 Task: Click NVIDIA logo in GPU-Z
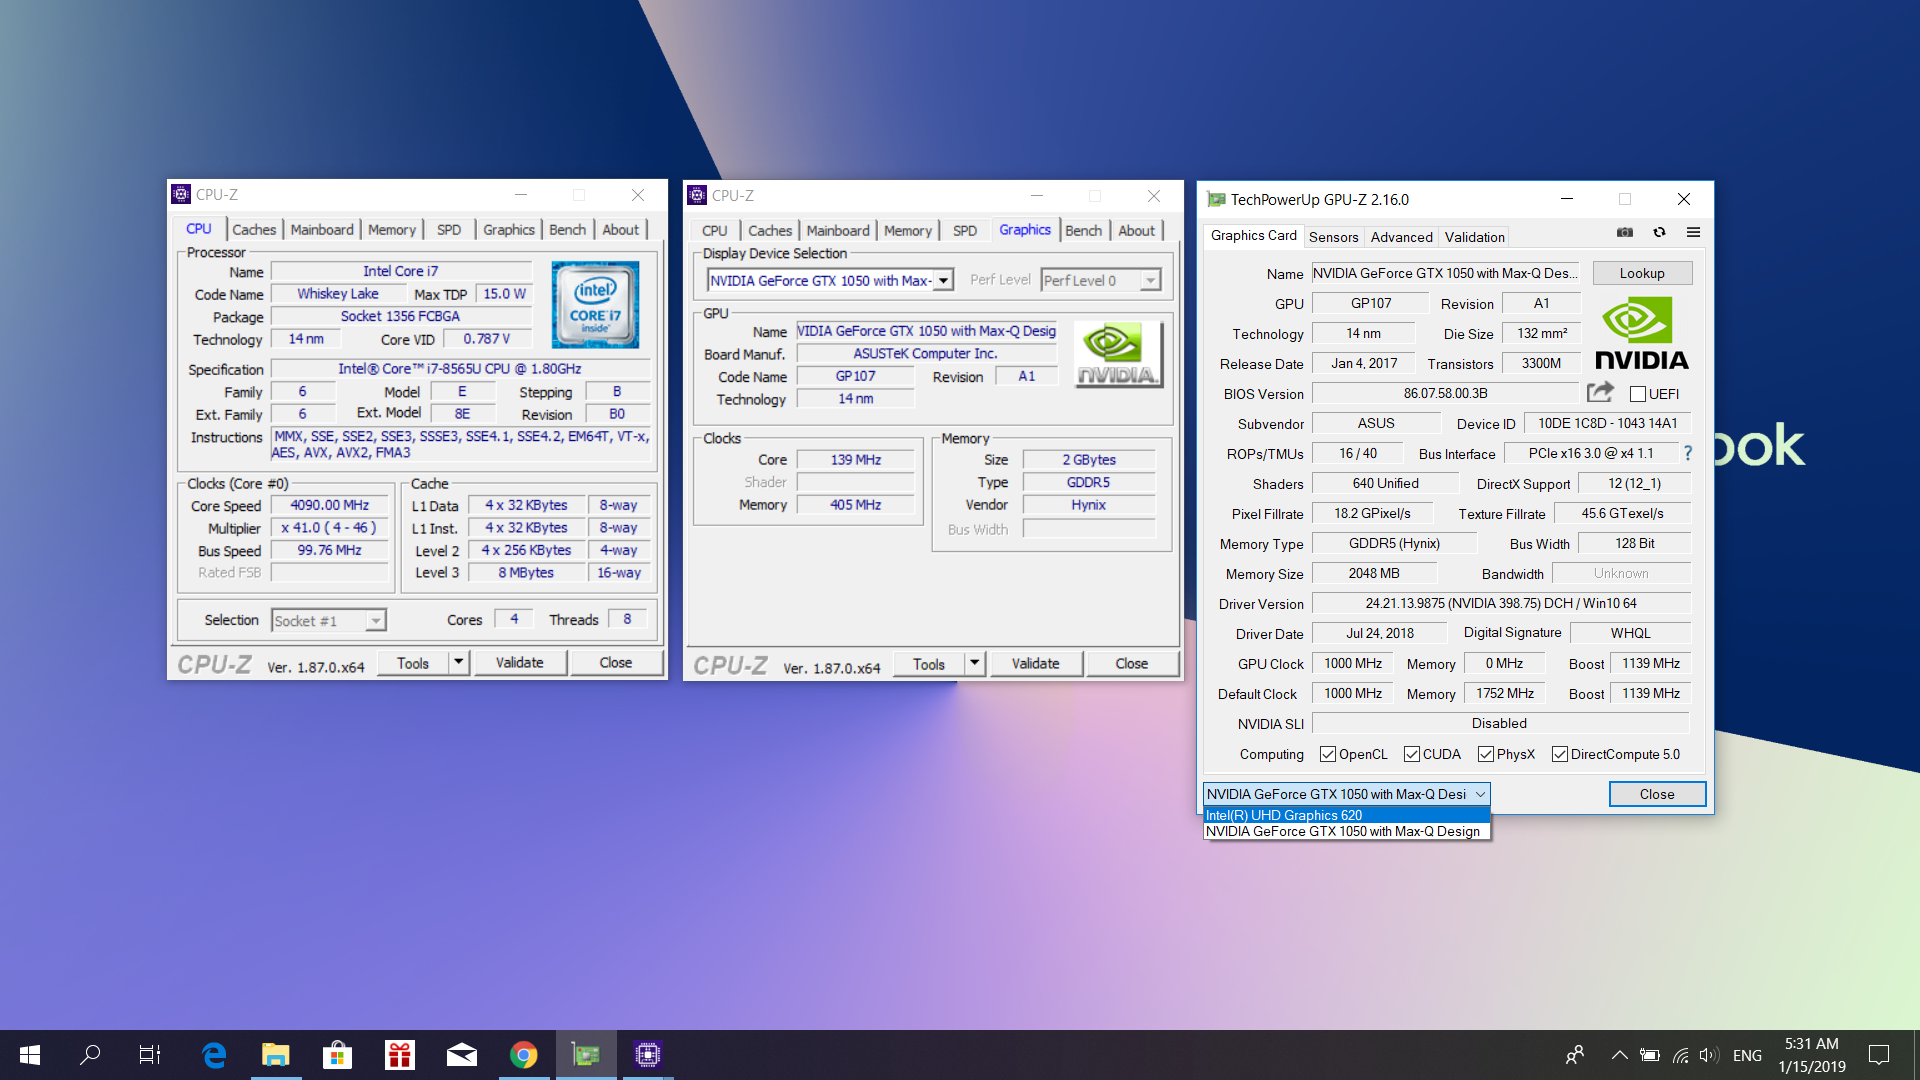point(1641,335)
